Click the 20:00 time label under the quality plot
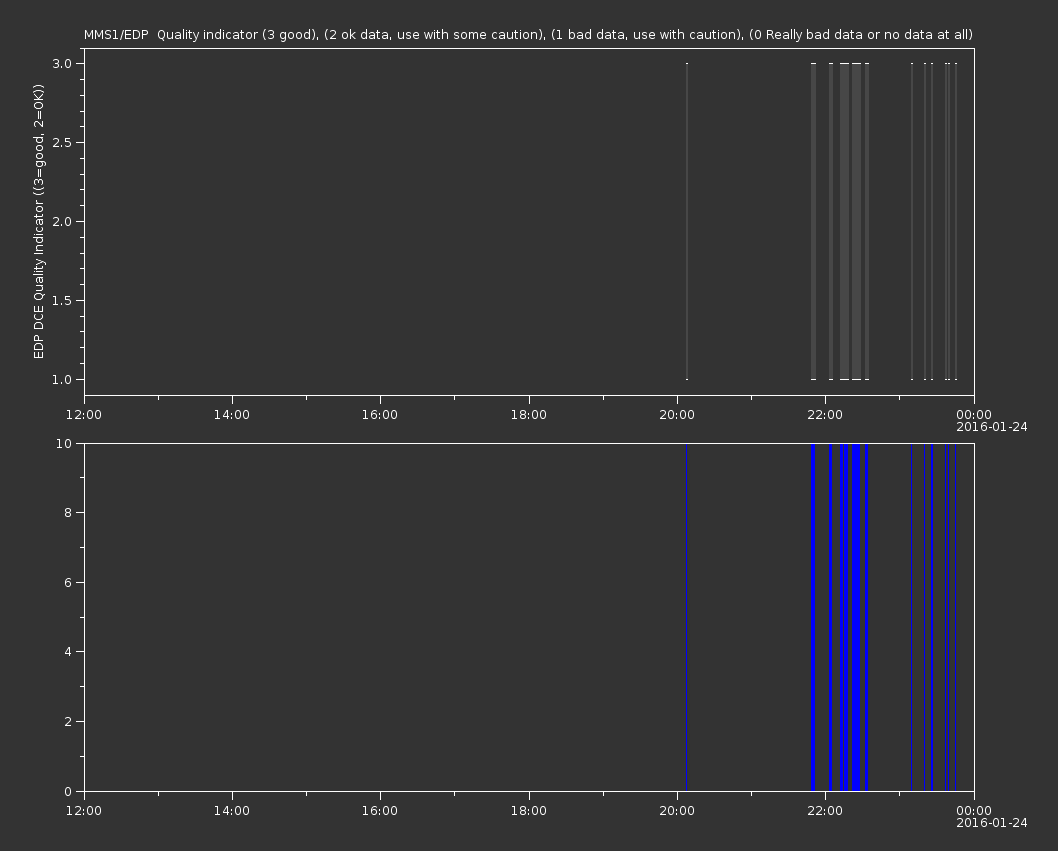 (x=677, y=414)
